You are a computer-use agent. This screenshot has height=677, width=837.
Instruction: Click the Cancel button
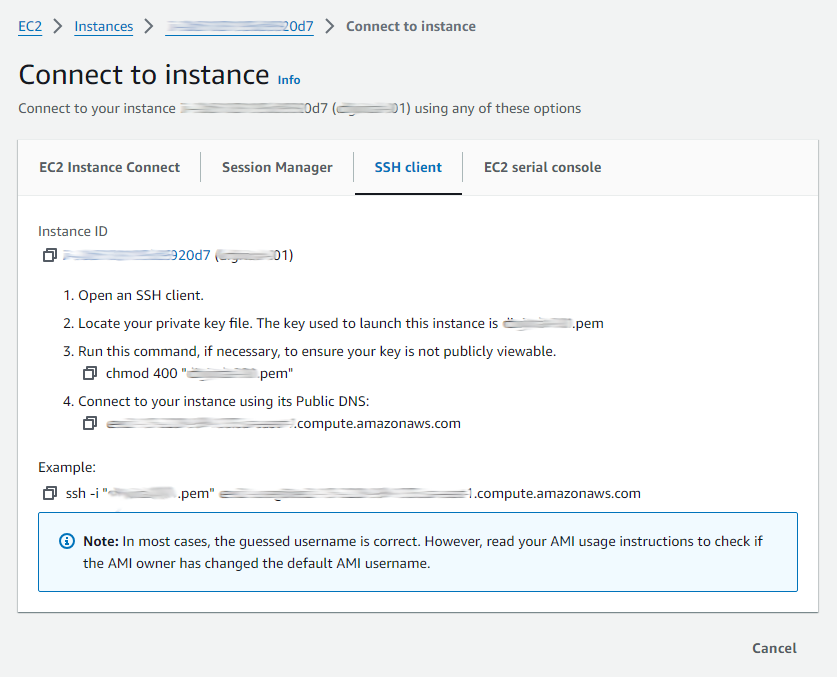pos(774,648)
